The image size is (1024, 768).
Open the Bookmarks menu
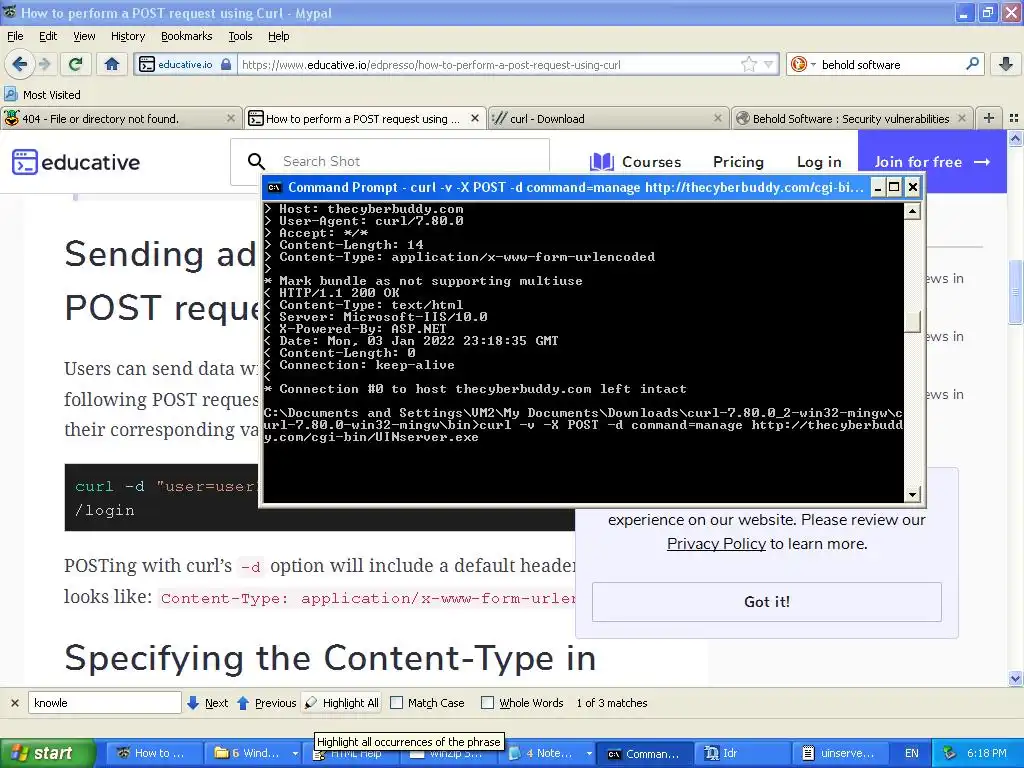[186, 36]
